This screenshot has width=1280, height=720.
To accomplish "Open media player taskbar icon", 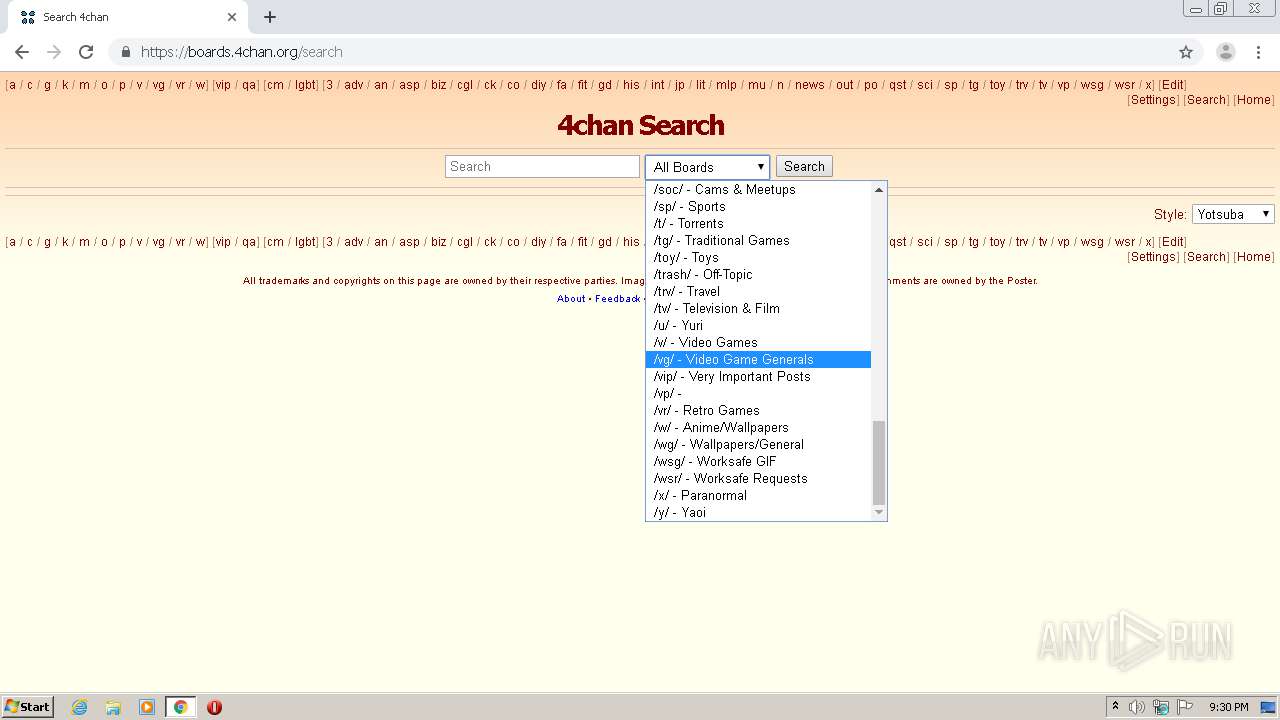I will tap(147, 707).
